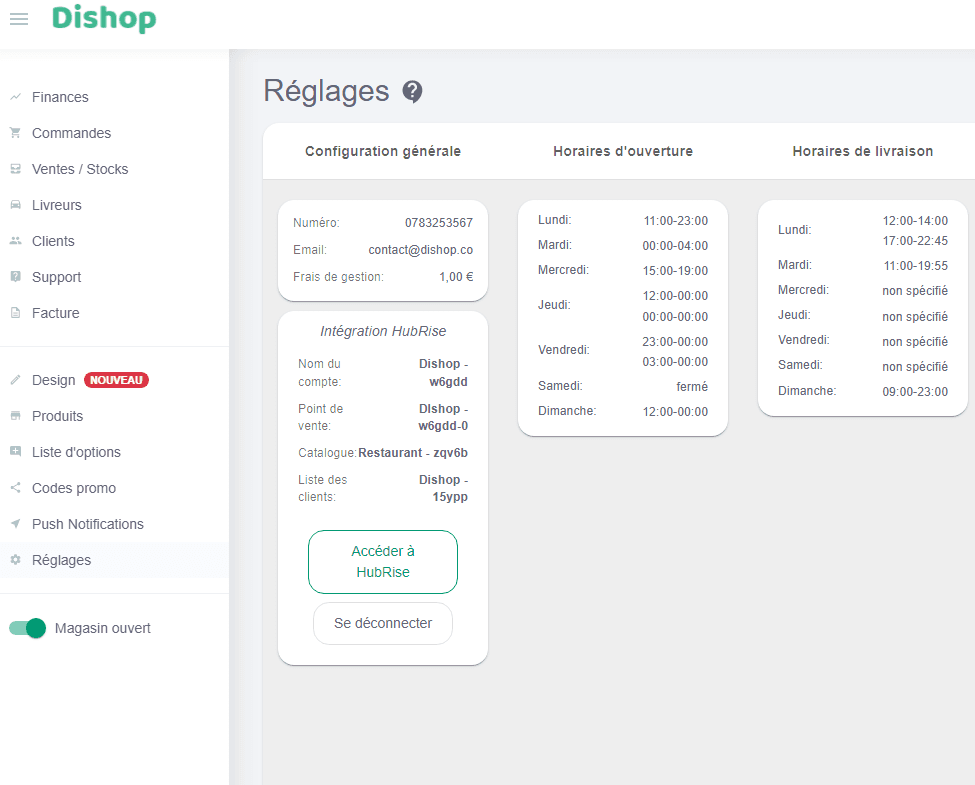Switch to Horaires de livraison tab

863,151
